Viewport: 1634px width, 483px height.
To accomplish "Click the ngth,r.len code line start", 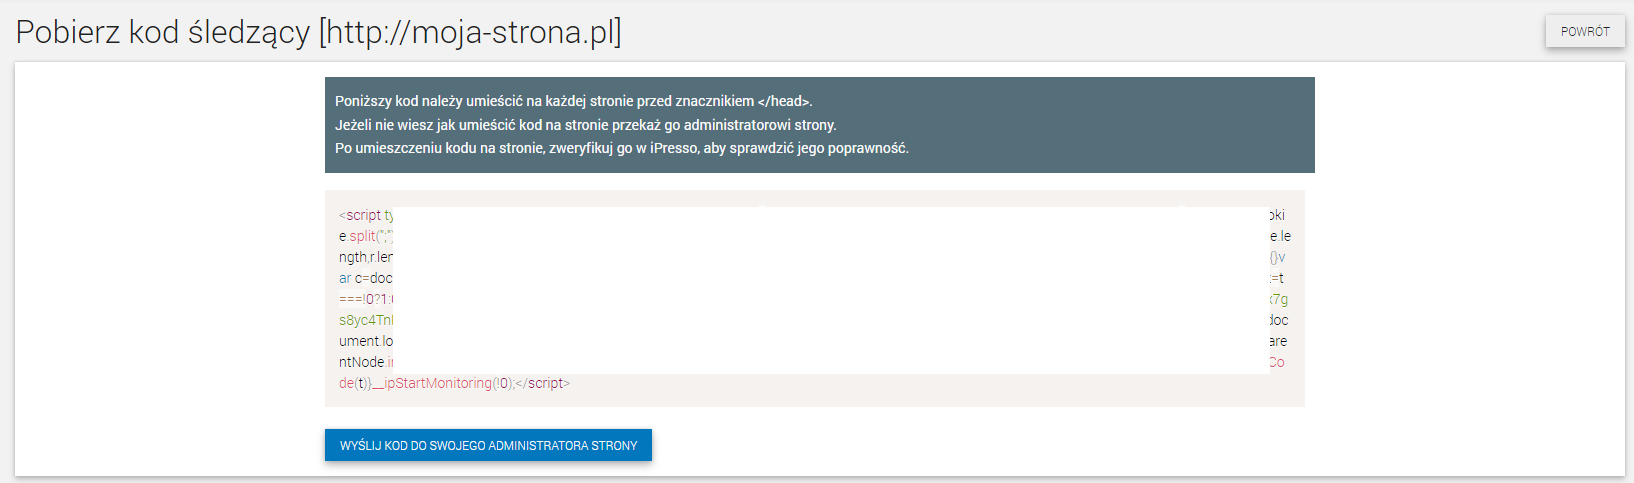I will [x=366, y=257].
